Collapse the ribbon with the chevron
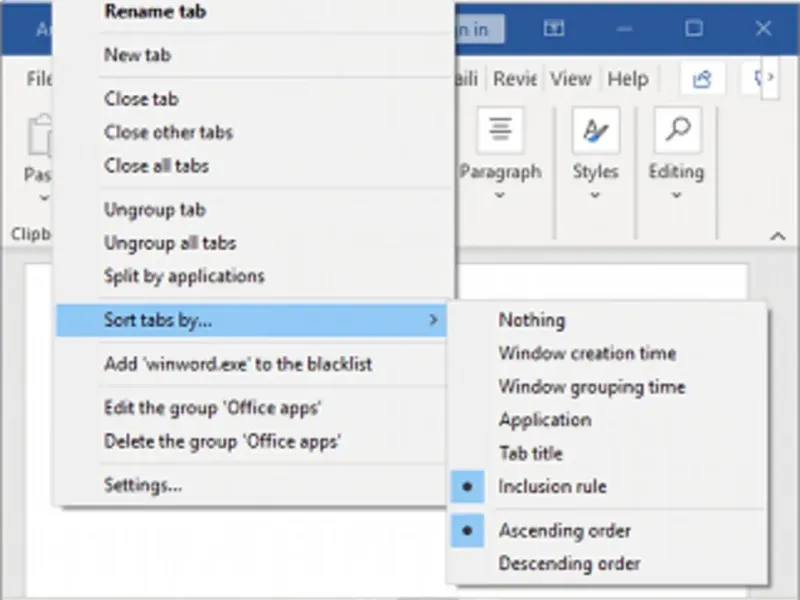The image size is (800, 600). tap(777, 236)
